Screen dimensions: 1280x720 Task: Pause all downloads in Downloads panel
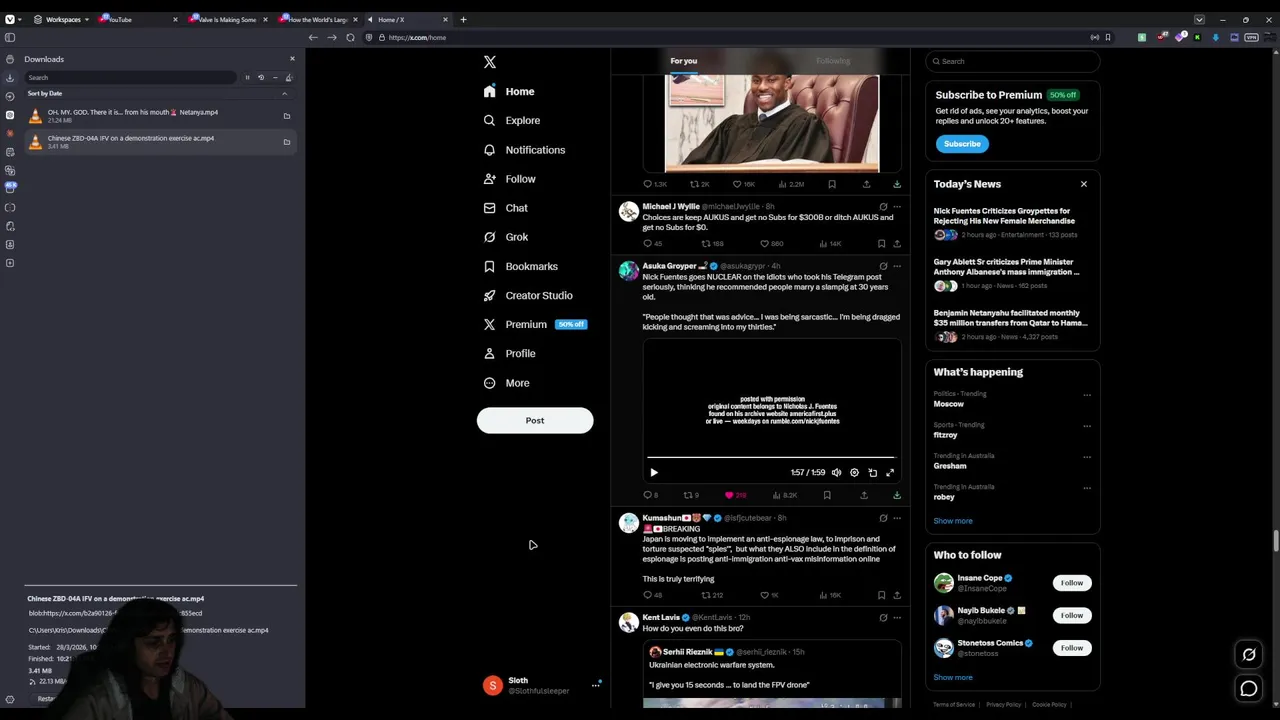pyautogui.click(x=247, y=77)
